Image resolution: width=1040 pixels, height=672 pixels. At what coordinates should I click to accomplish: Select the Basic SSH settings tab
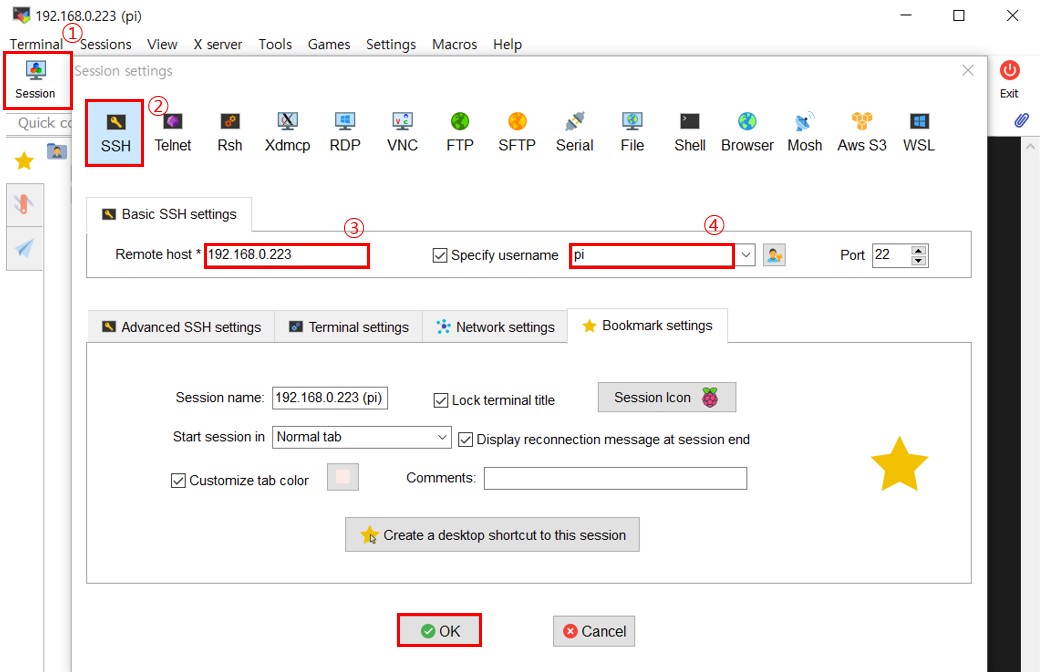[169, 214]
